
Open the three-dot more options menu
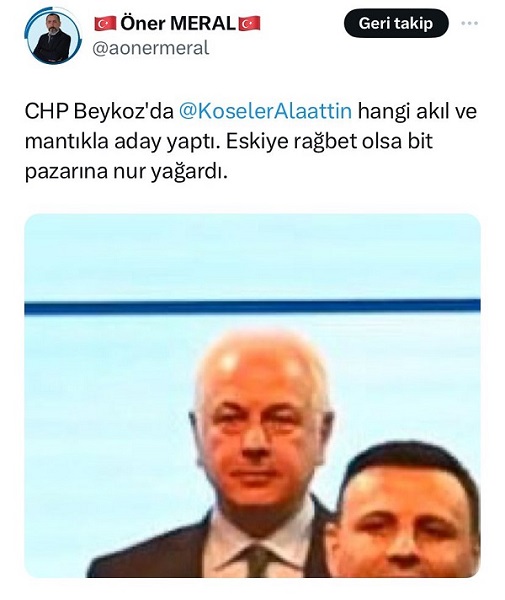(x=469, y=23)
